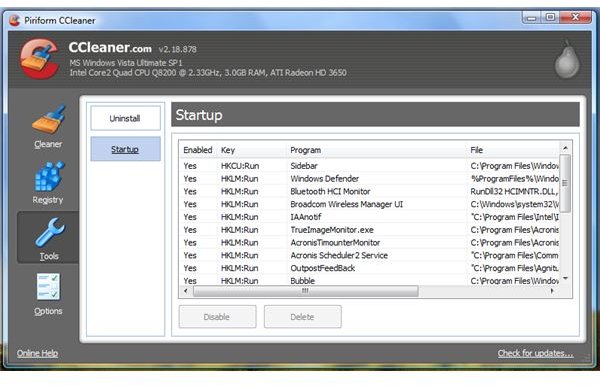Switch to the Uninstall tab
Image resolution: width=600 pixels, height=386 pixels.
click(125, 118)
